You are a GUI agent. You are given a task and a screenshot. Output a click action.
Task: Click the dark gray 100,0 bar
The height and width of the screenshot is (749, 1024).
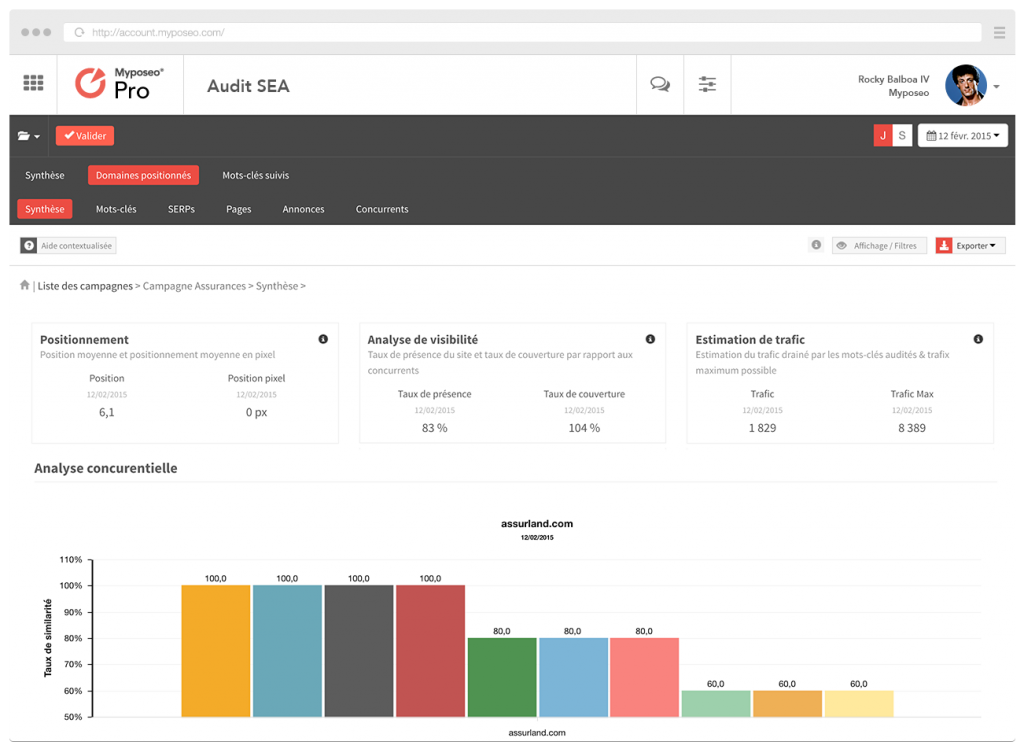pos(359,651)
